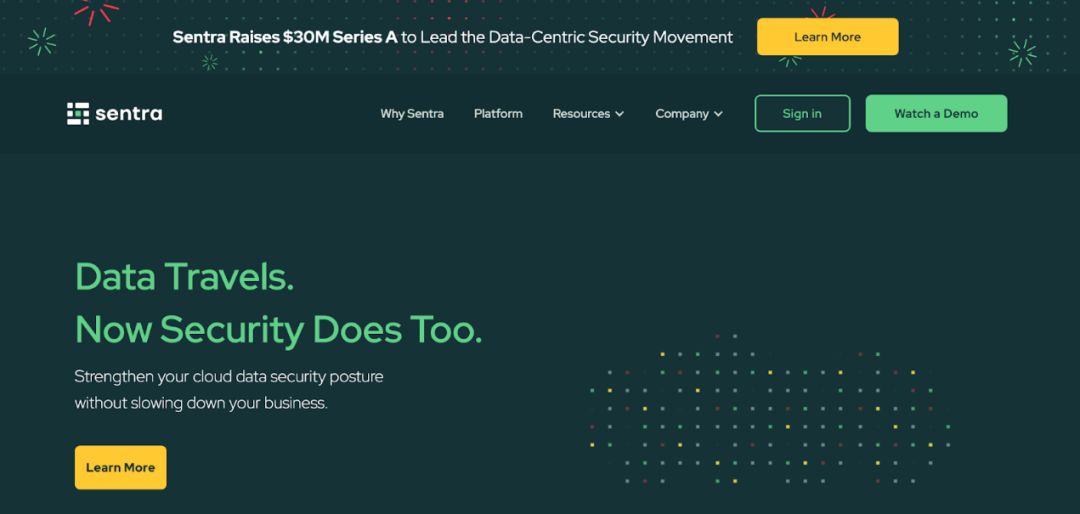This screenshot has height=514, width=1080.
Task: Go to the Platform menu item
Action: pos(498,114)
